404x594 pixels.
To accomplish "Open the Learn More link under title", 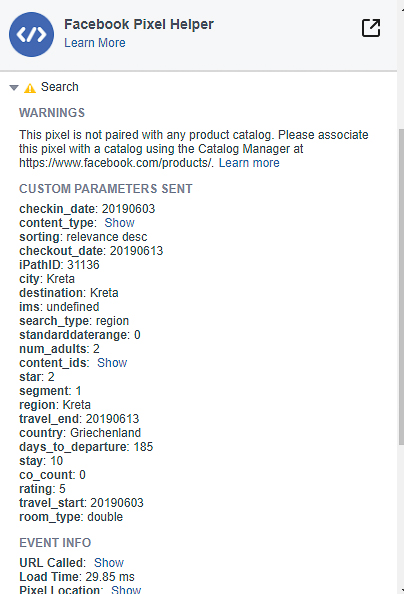I will tap(95, 43).
